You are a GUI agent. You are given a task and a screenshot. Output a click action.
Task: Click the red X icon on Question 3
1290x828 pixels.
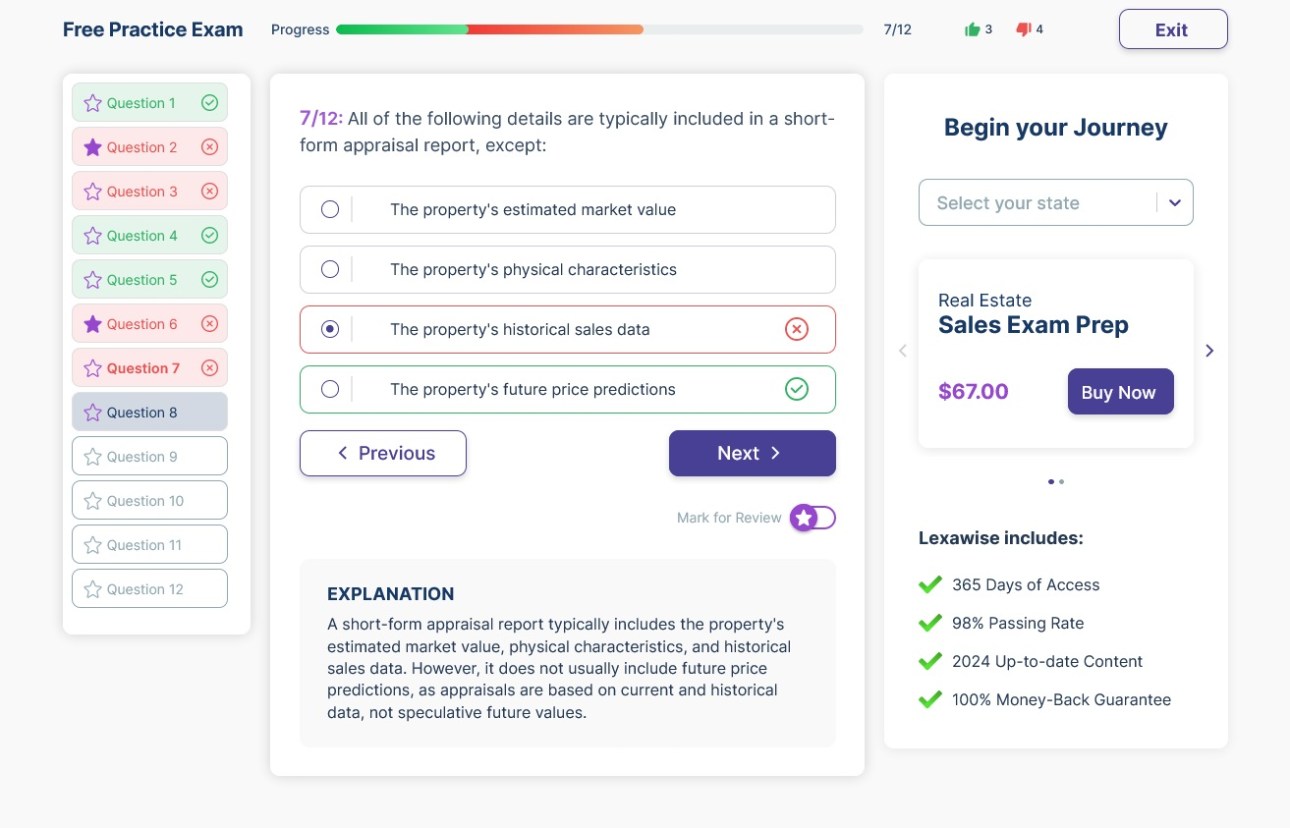(209, 191)
